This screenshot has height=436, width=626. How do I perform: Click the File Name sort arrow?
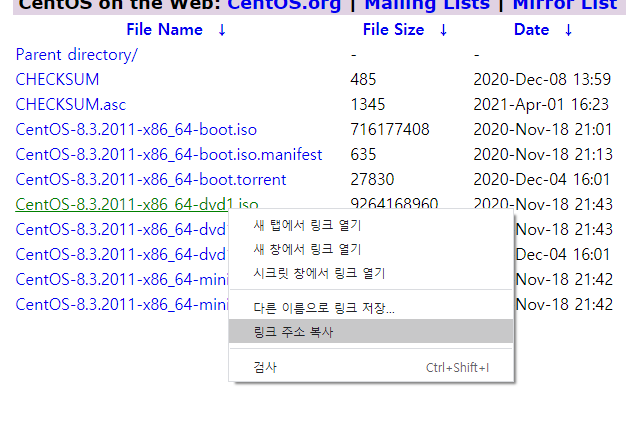222,30
